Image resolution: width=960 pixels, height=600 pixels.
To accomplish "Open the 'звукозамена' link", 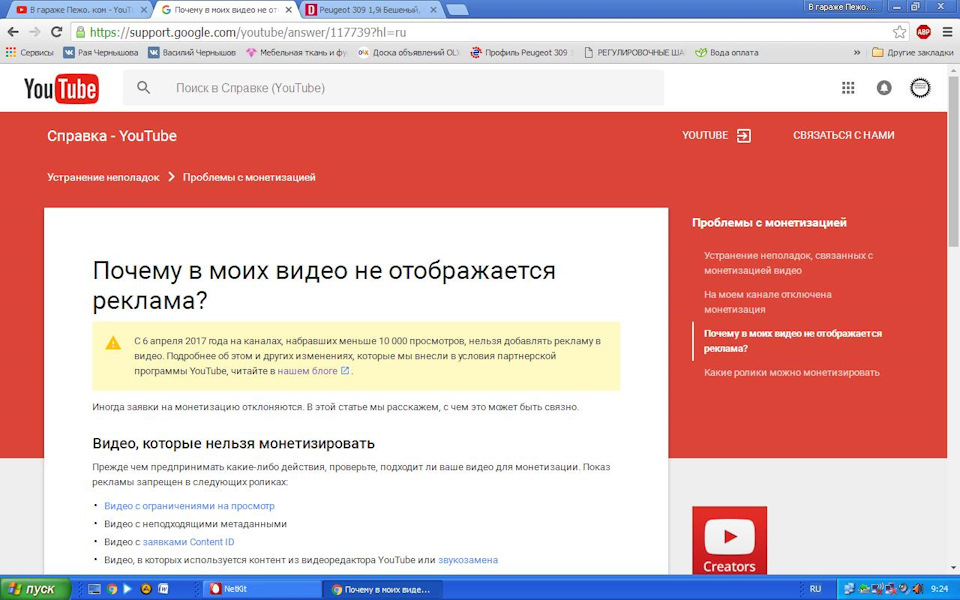I will click(468, 560).
